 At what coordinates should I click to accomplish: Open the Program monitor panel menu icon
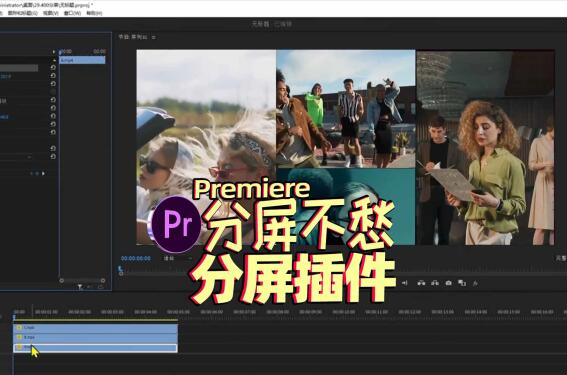(154, 37)
